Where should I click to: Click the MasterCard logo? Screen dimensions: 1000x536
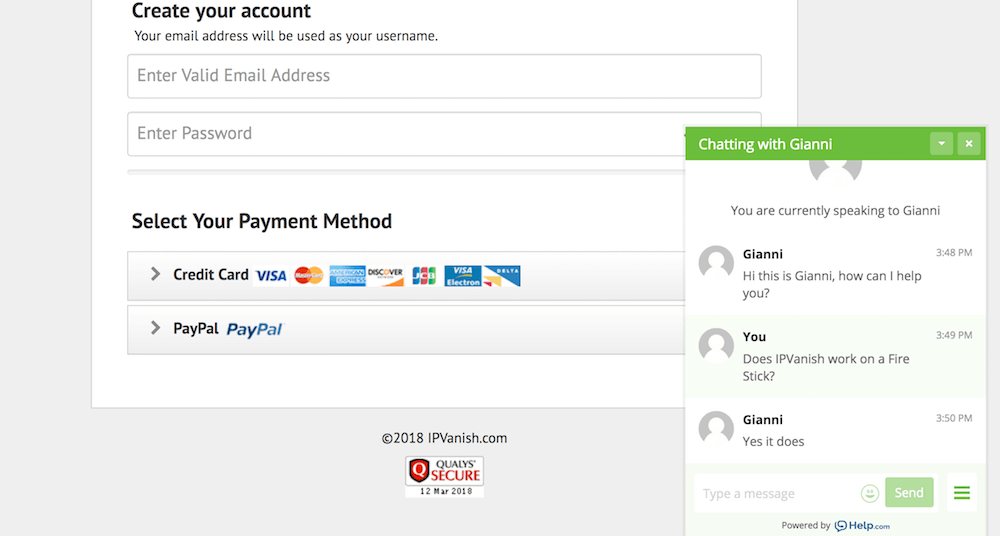coord(309,276)
